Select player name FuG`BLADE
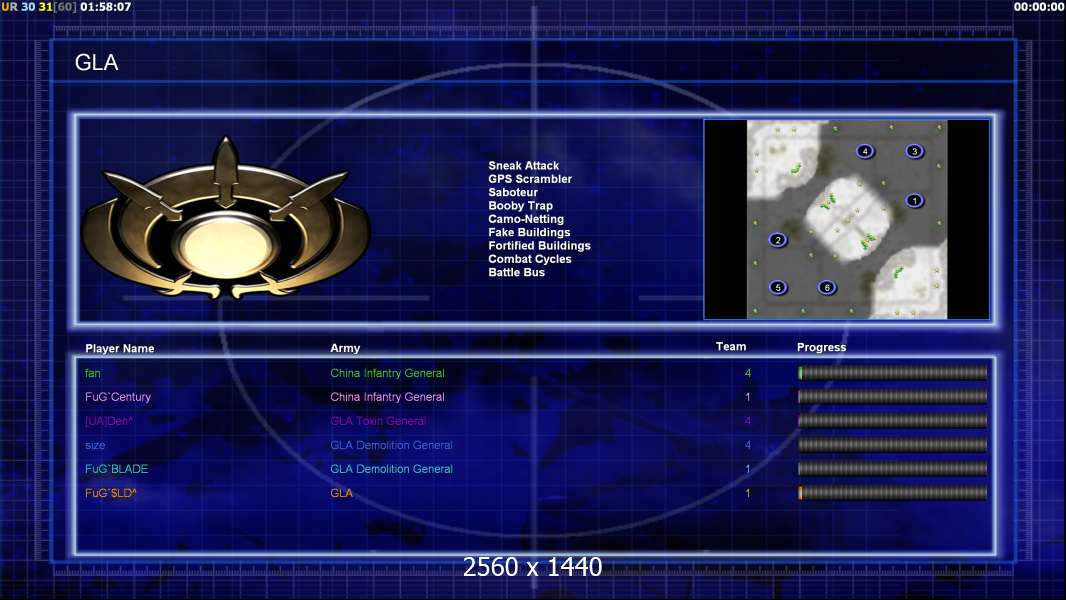Screen dimensions: 1066x600 (x=116, y=469)
